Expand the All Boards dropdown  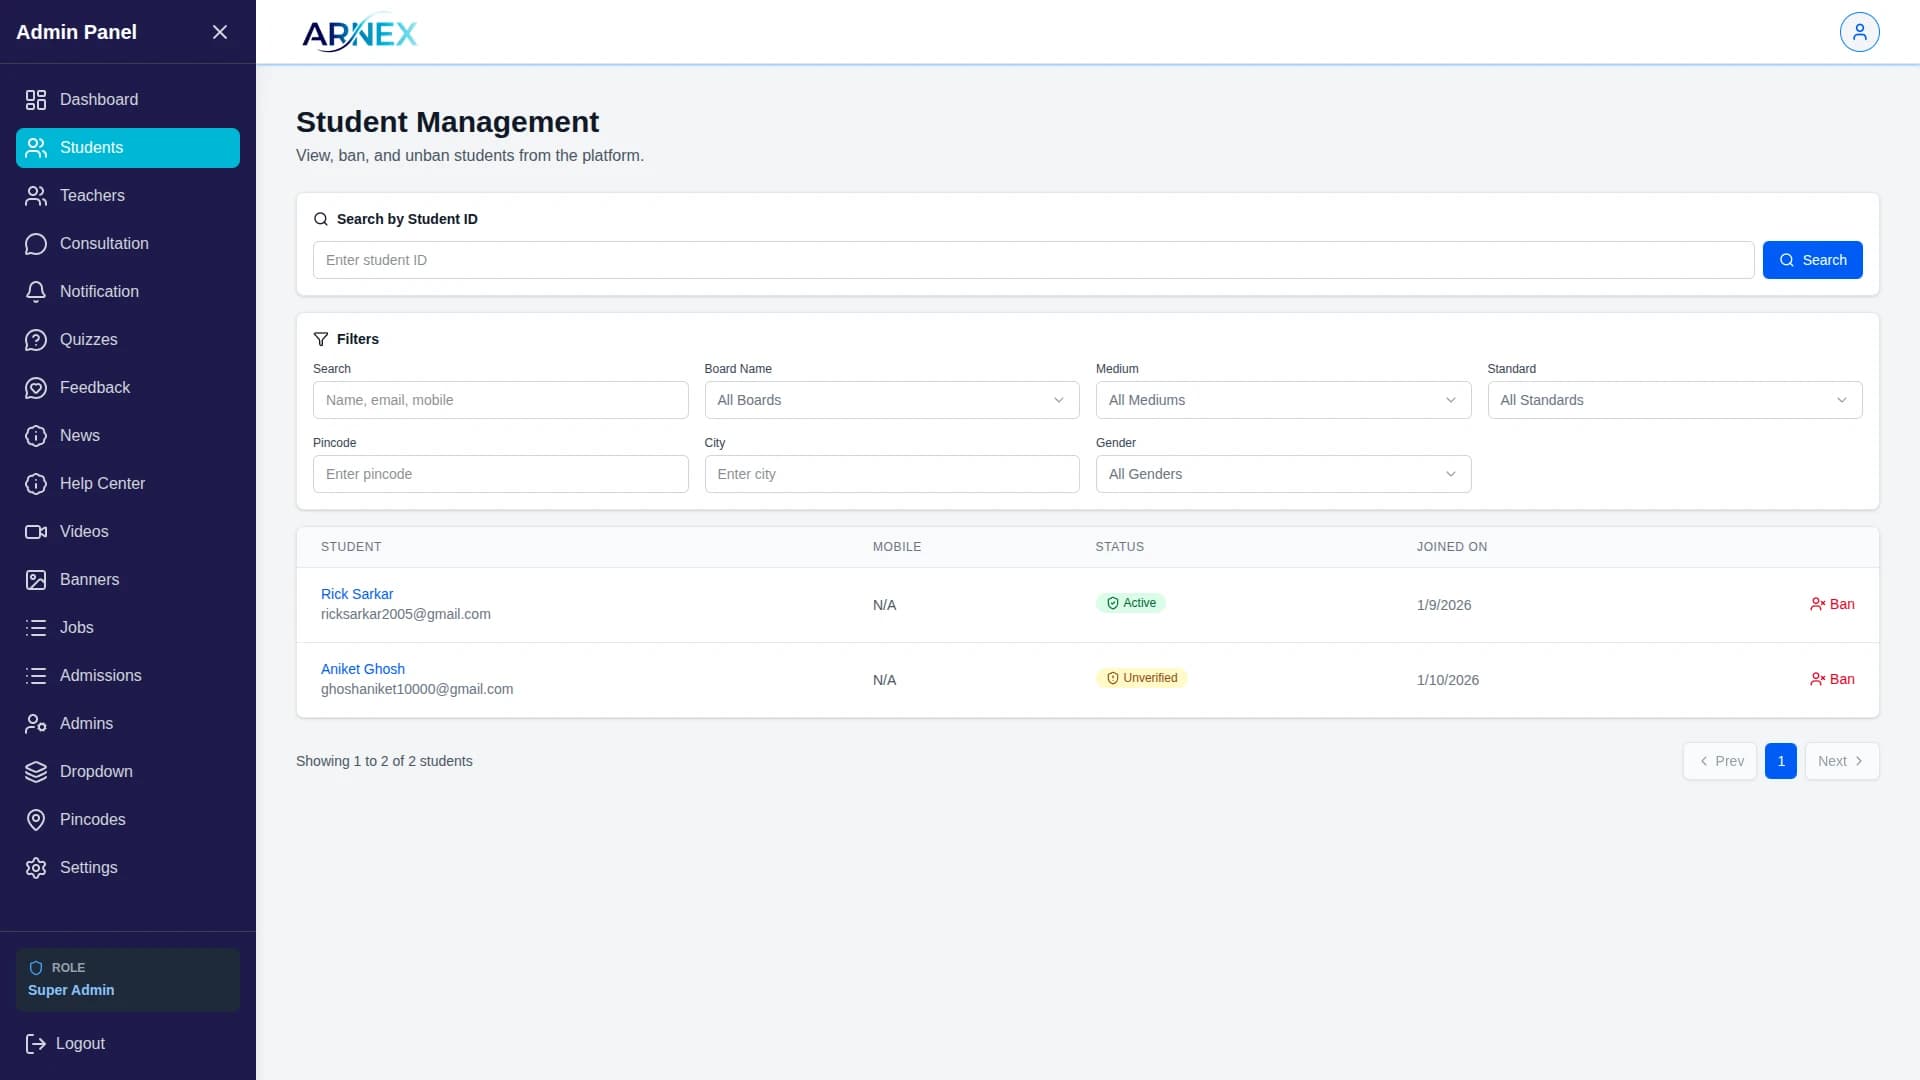pos(891,400)
